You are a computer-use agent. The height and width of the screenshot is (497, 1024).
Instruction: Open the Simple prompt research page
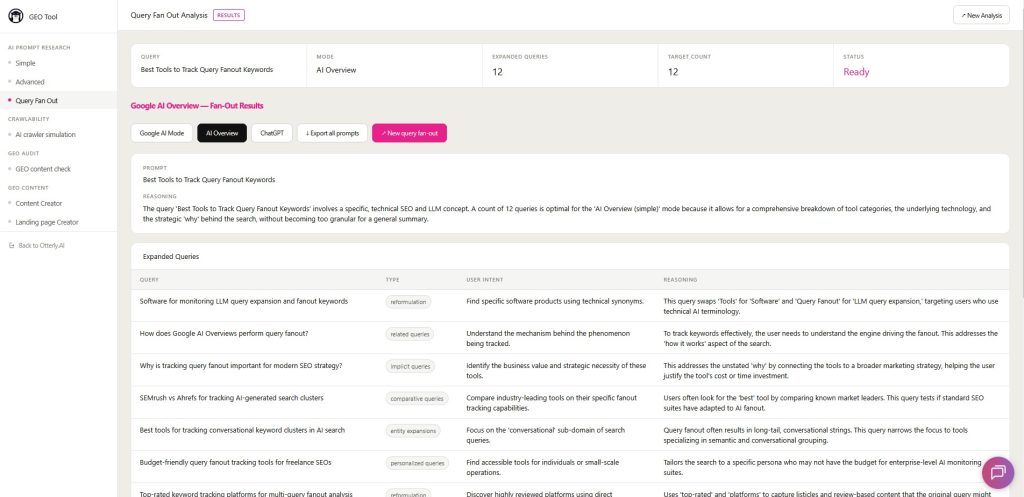(x=25, y=63)
